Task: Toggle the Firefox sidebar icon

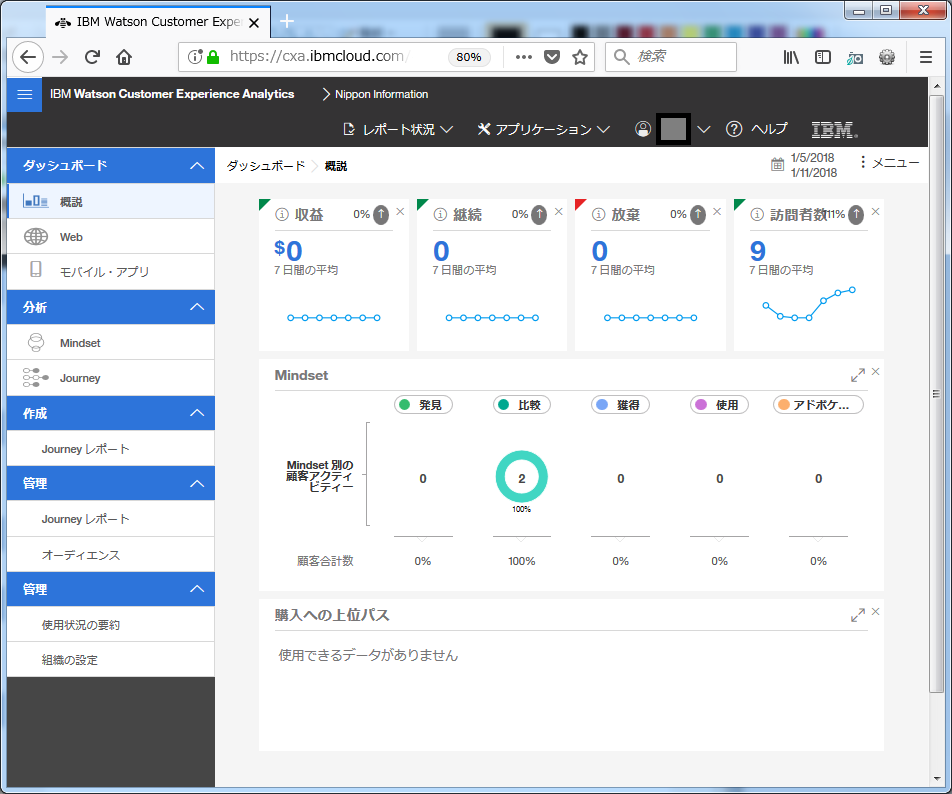Action: [823, 57]
